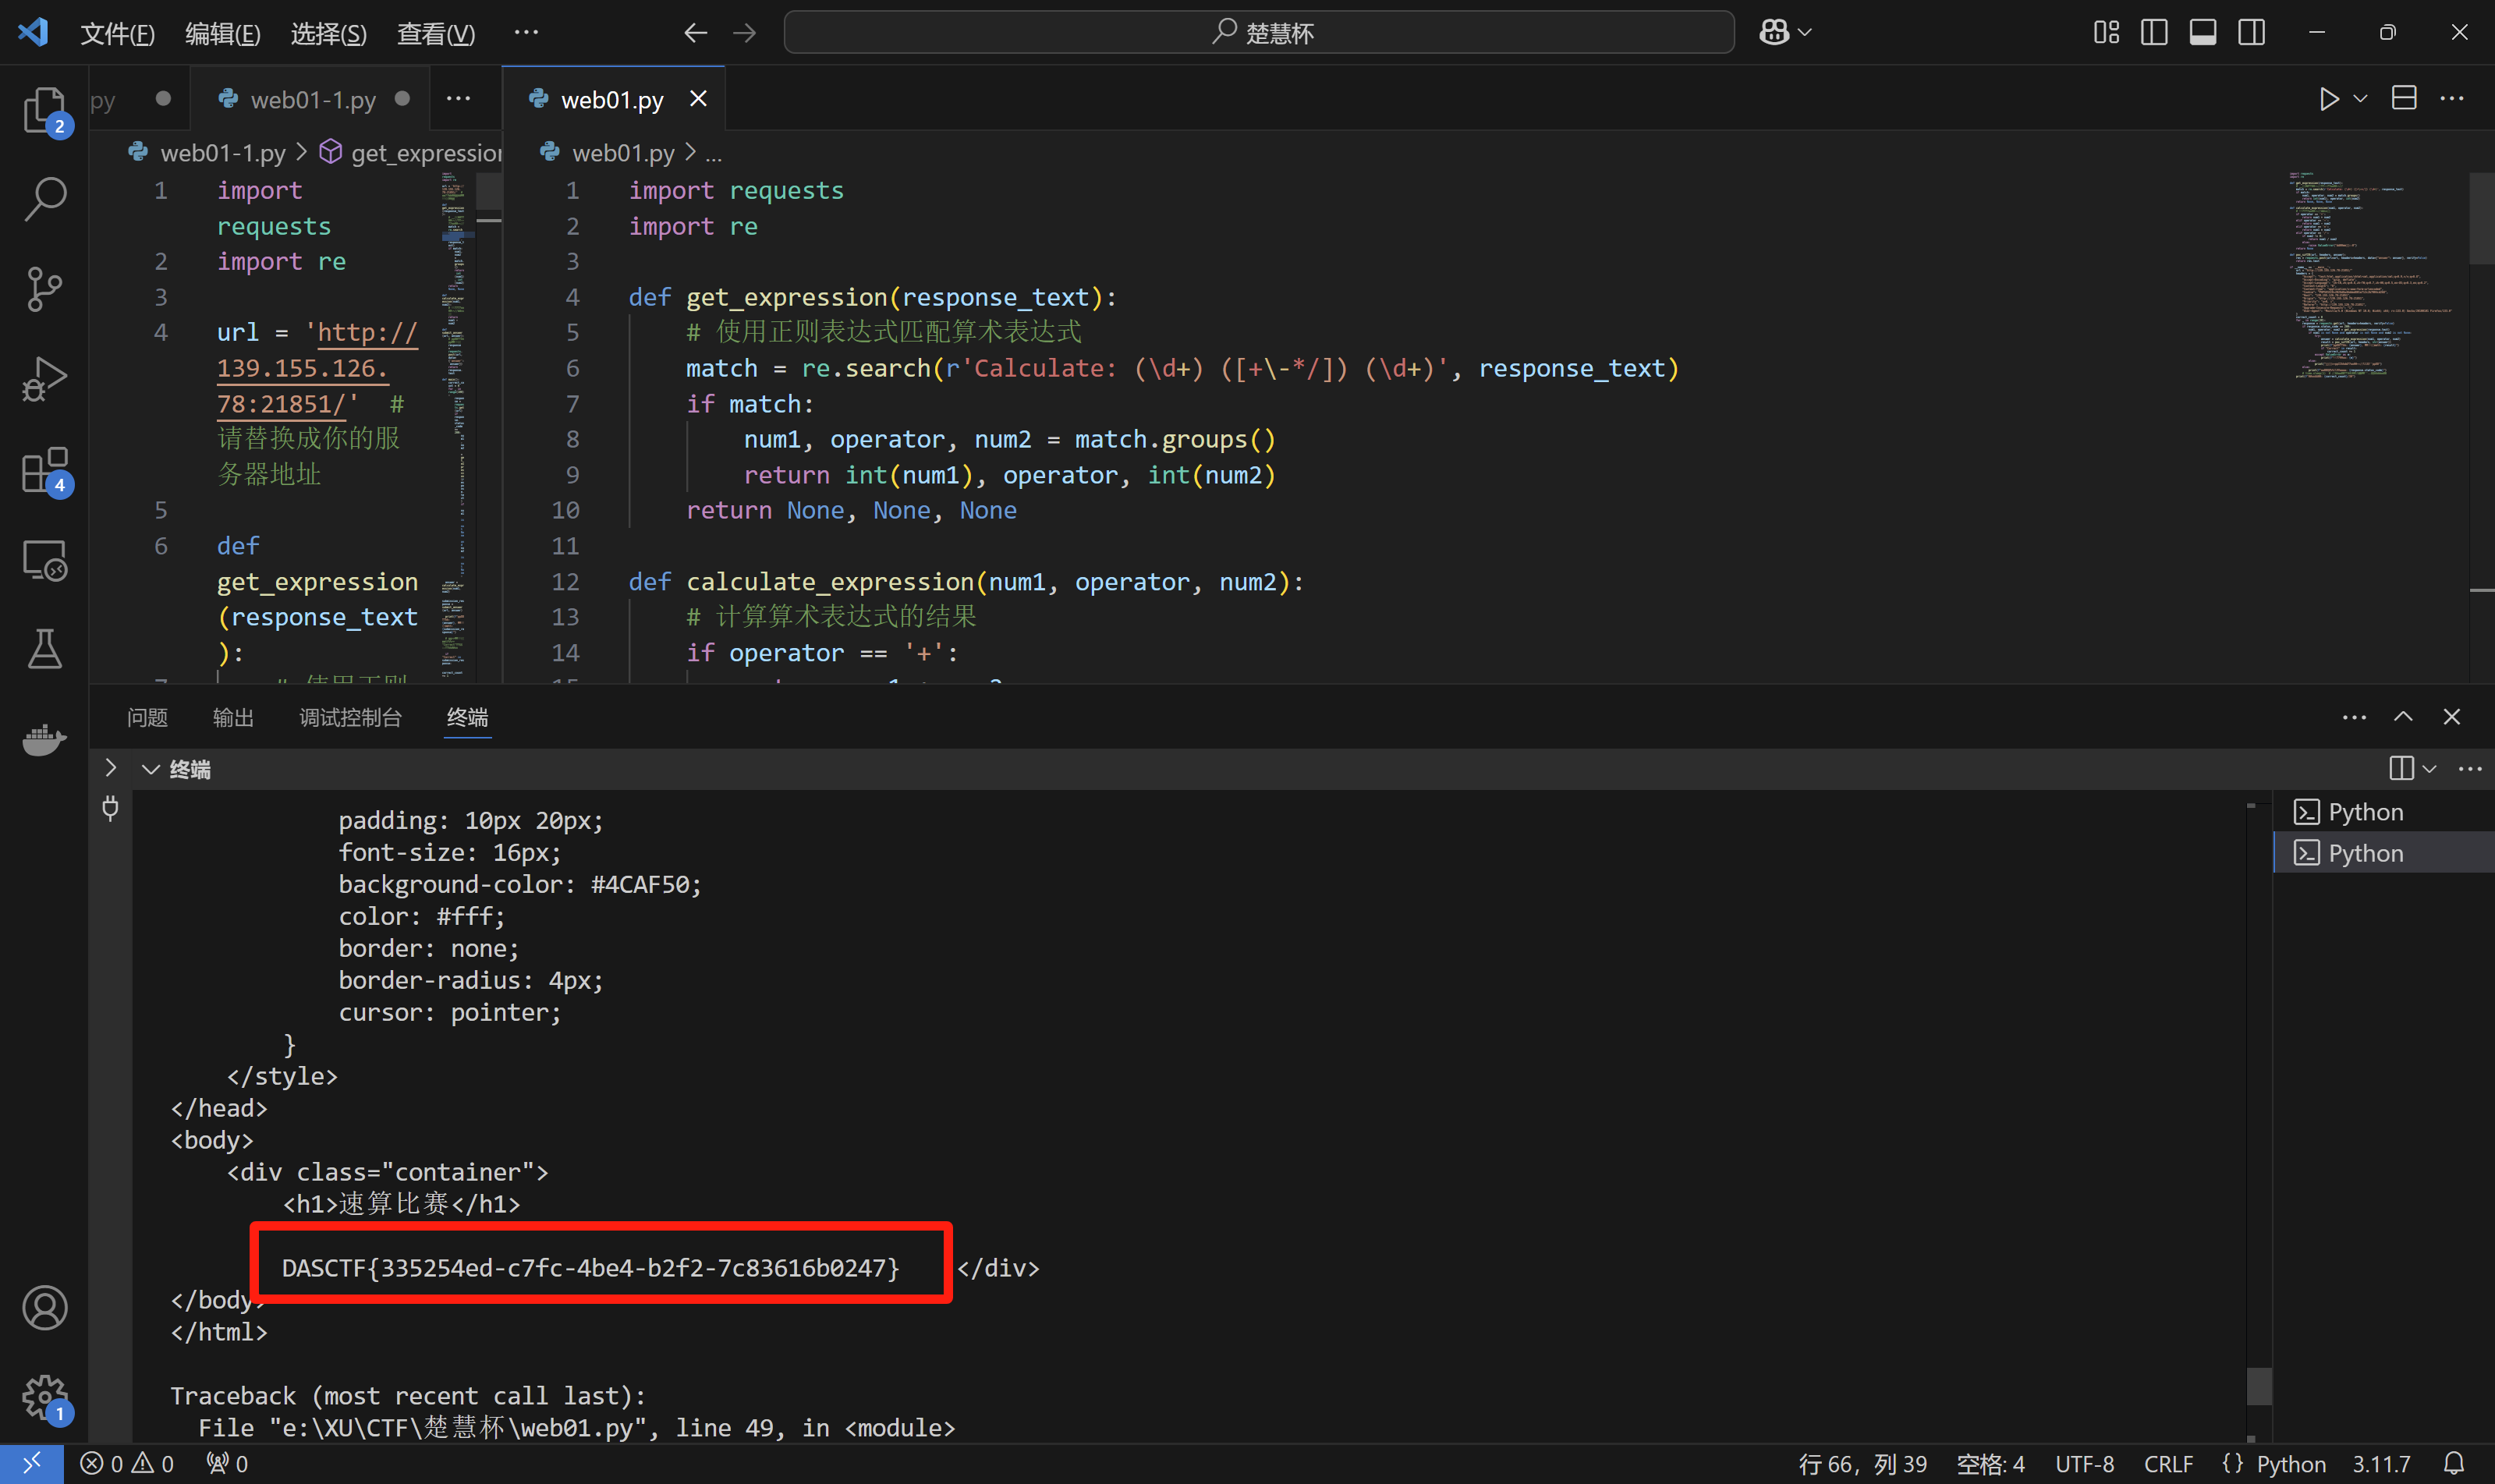Click the VS Code logo icon

click(x=33, y=32)
